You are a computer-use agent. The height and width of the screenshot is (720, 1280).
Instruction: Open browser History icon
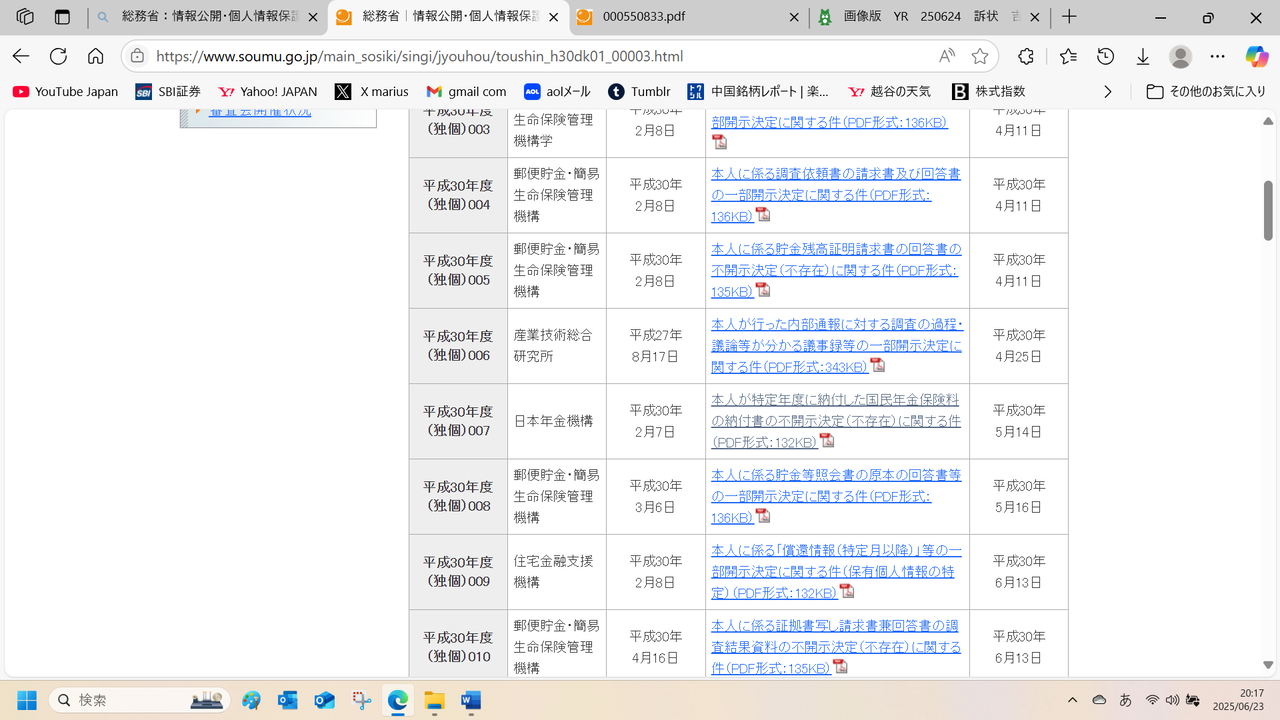coord(1105,57)
